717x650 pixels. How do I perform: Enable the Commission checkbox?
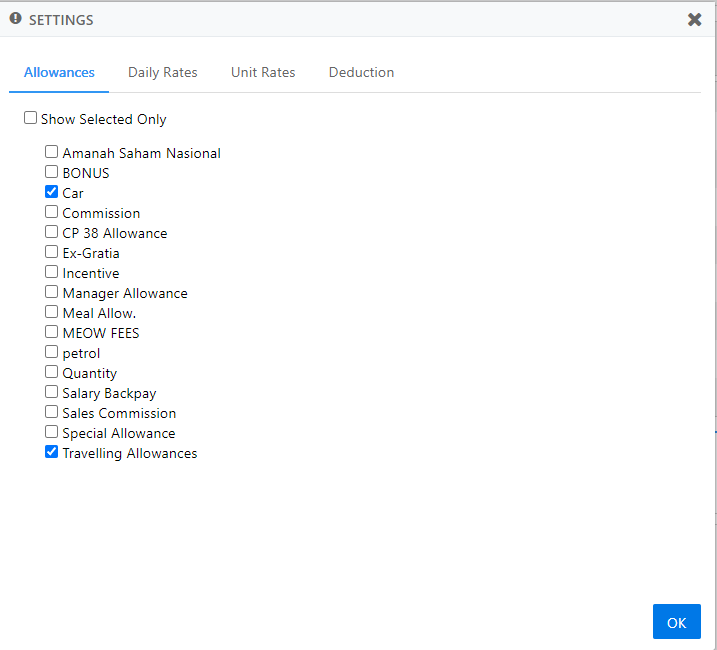pyautogui.click(x=51, y=212)
